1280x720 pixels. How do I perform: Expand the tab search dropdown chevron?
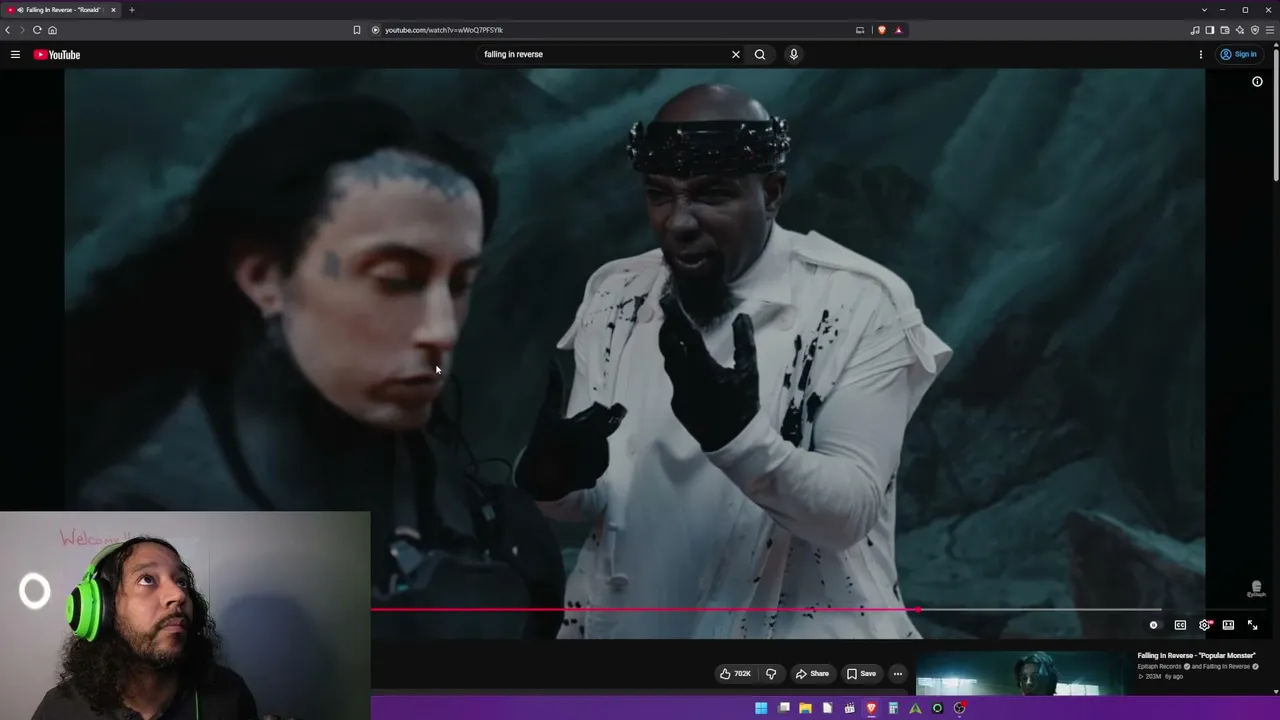(1204, 10)
